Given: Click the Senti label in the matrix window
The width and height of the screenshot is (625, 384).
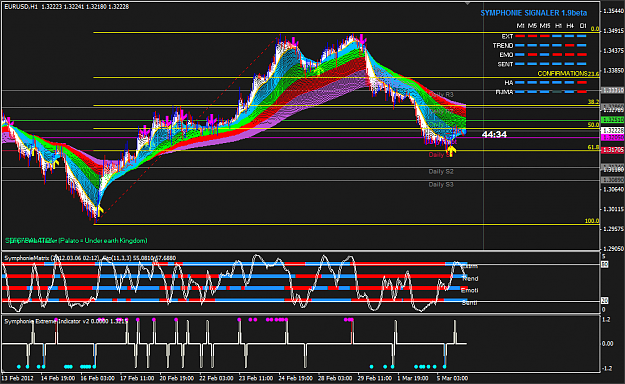Looking at the screenshot, I should [x=470, y=303].
